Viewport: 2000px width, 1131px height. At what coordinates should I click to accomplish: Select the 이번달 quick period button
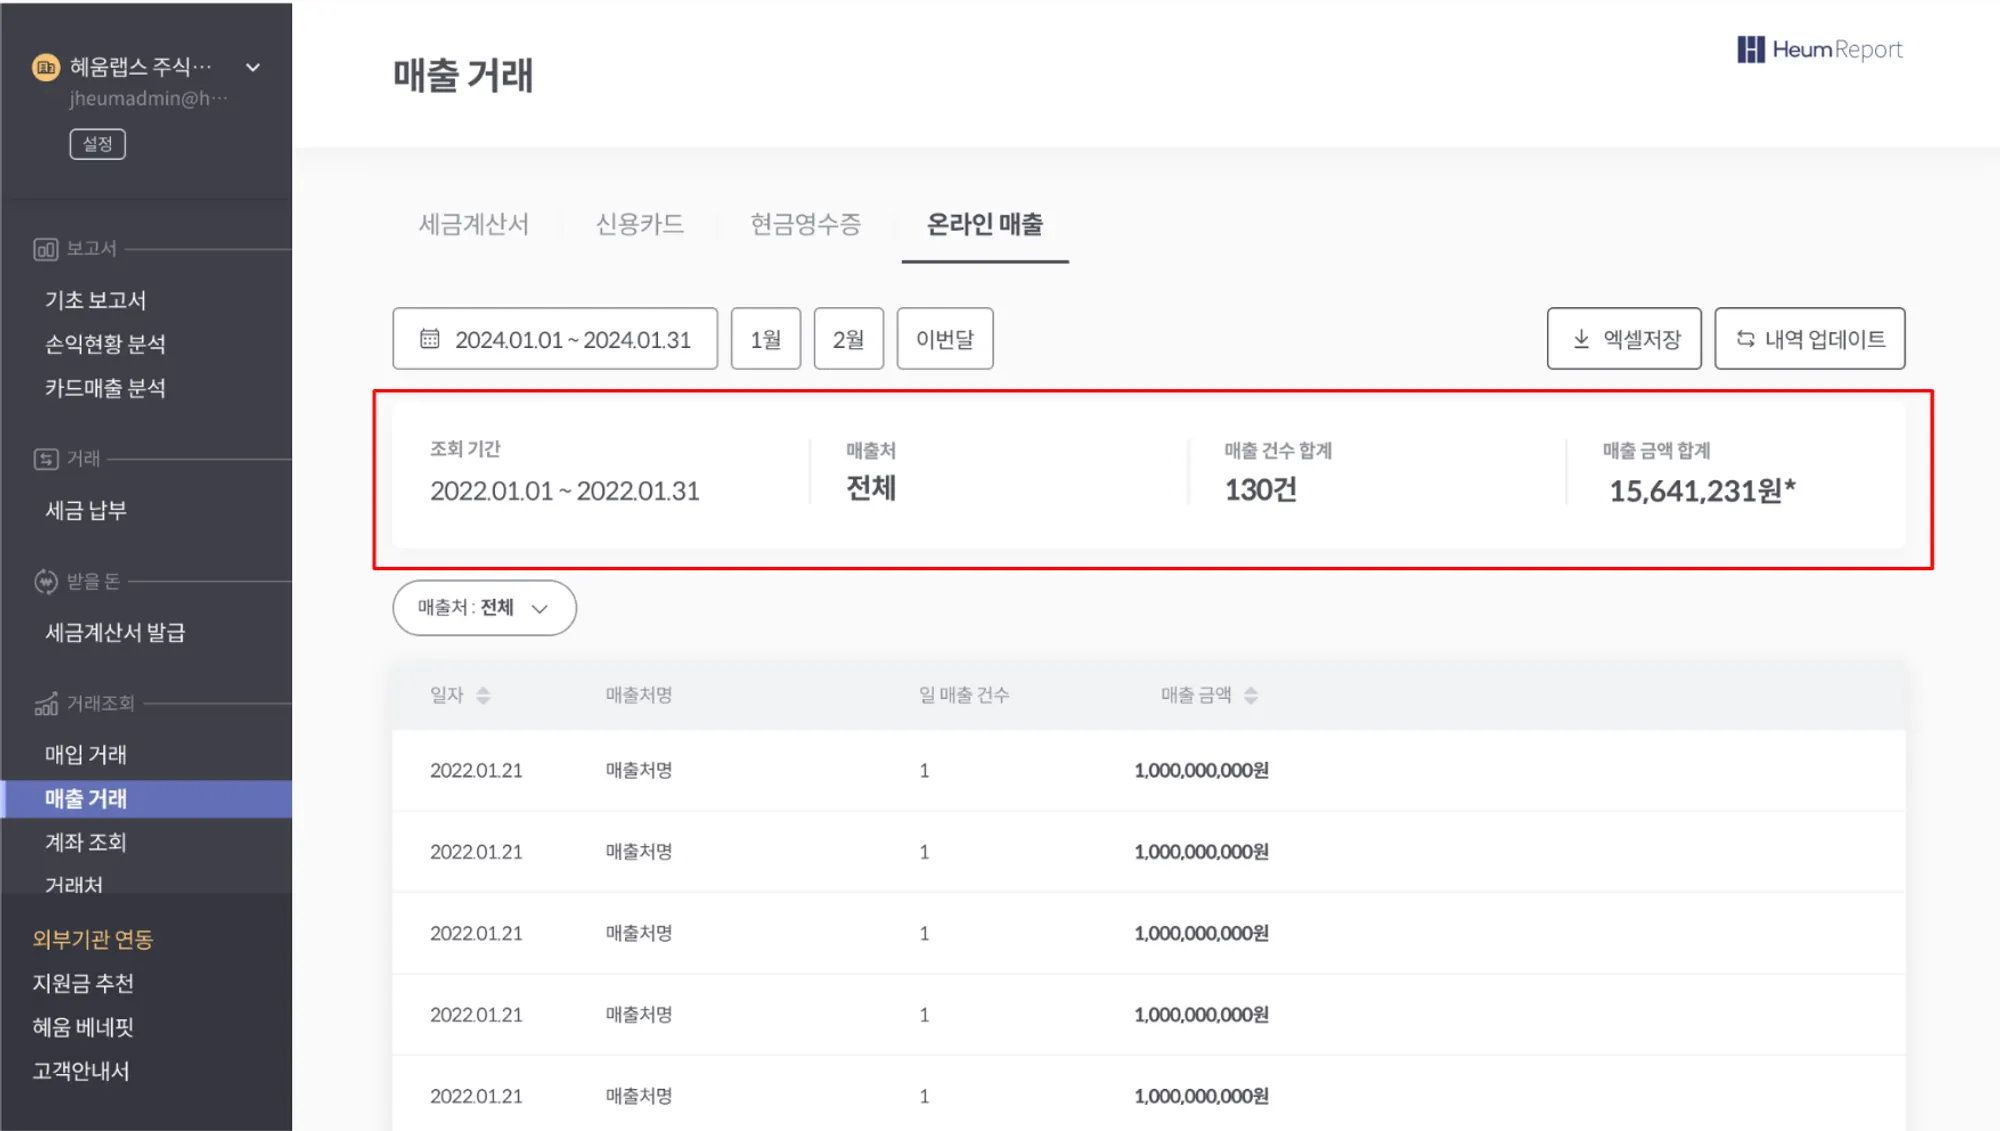944,339
